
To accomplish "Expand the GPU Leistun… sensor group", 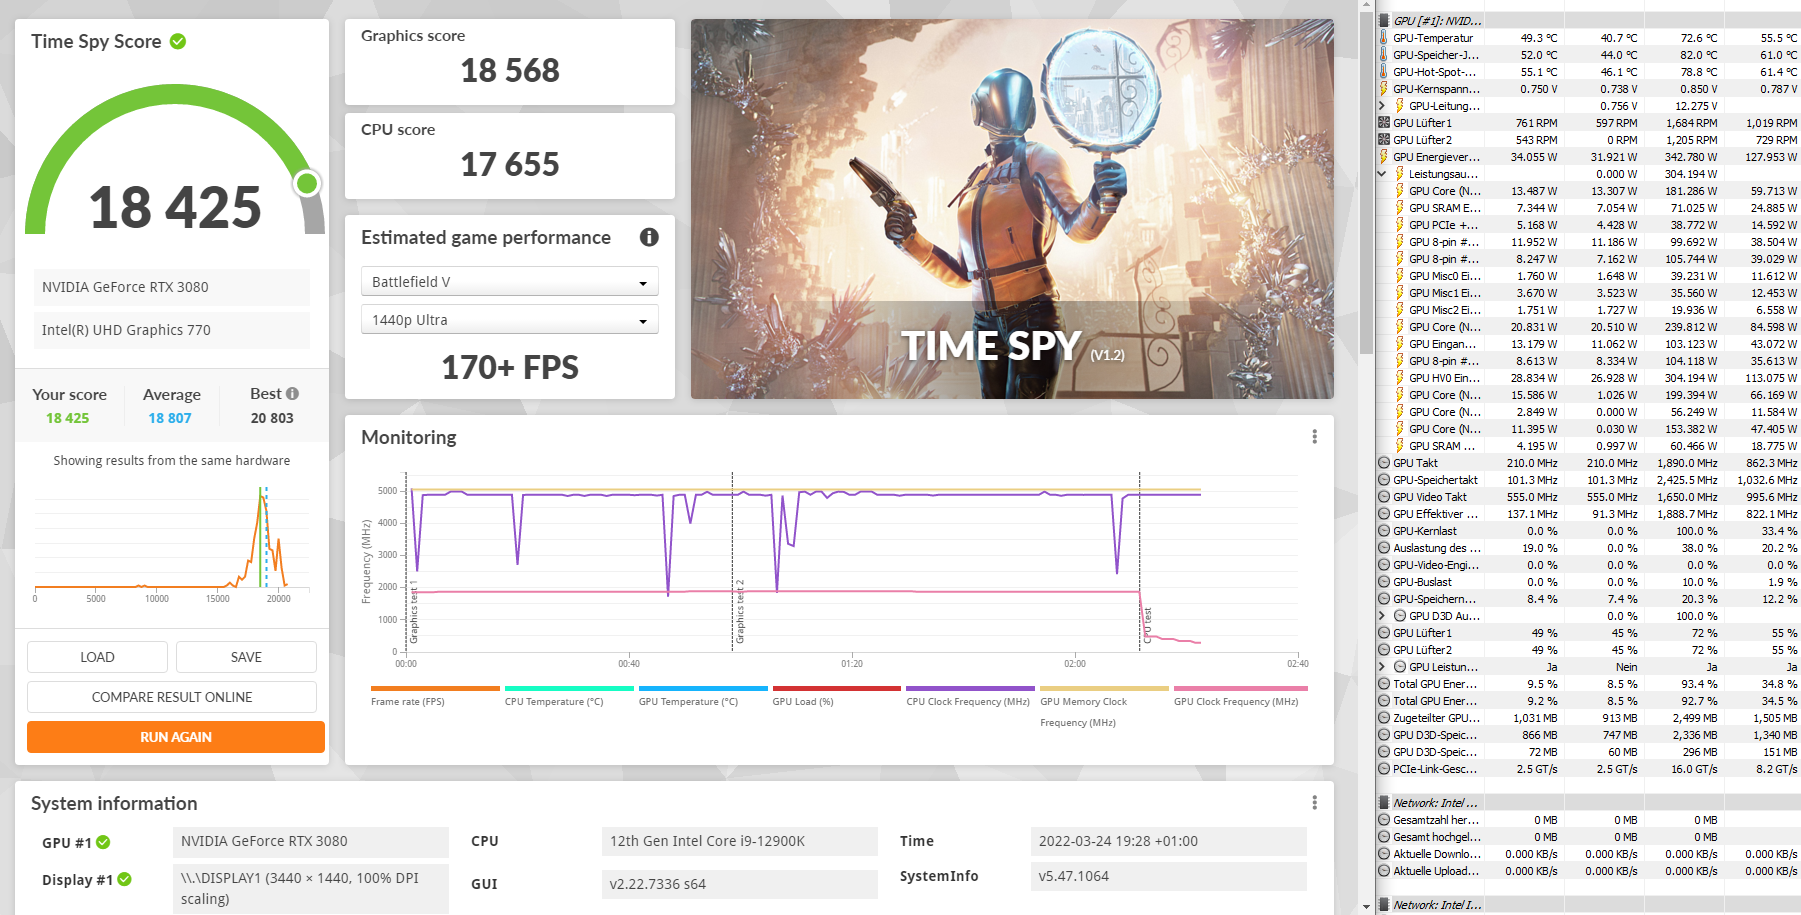I will [1383, 667].
